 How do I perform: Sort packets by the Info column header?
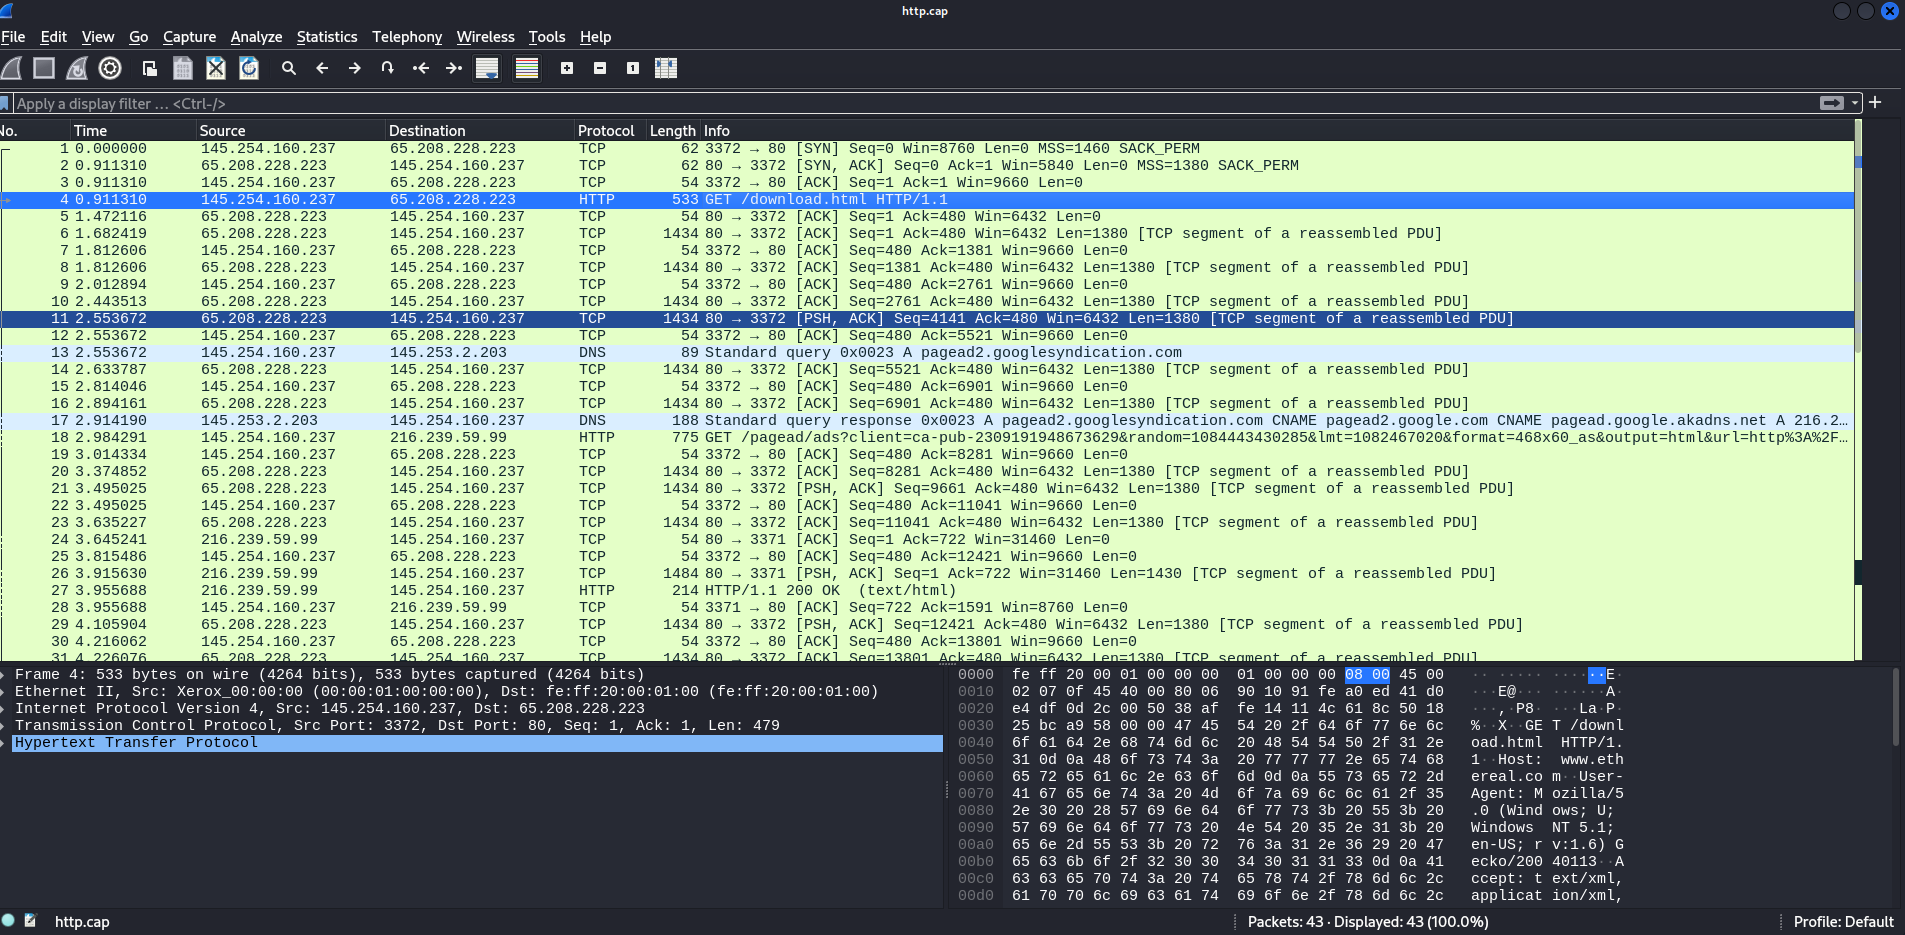pyautogui.click(x=1277, y=130)
